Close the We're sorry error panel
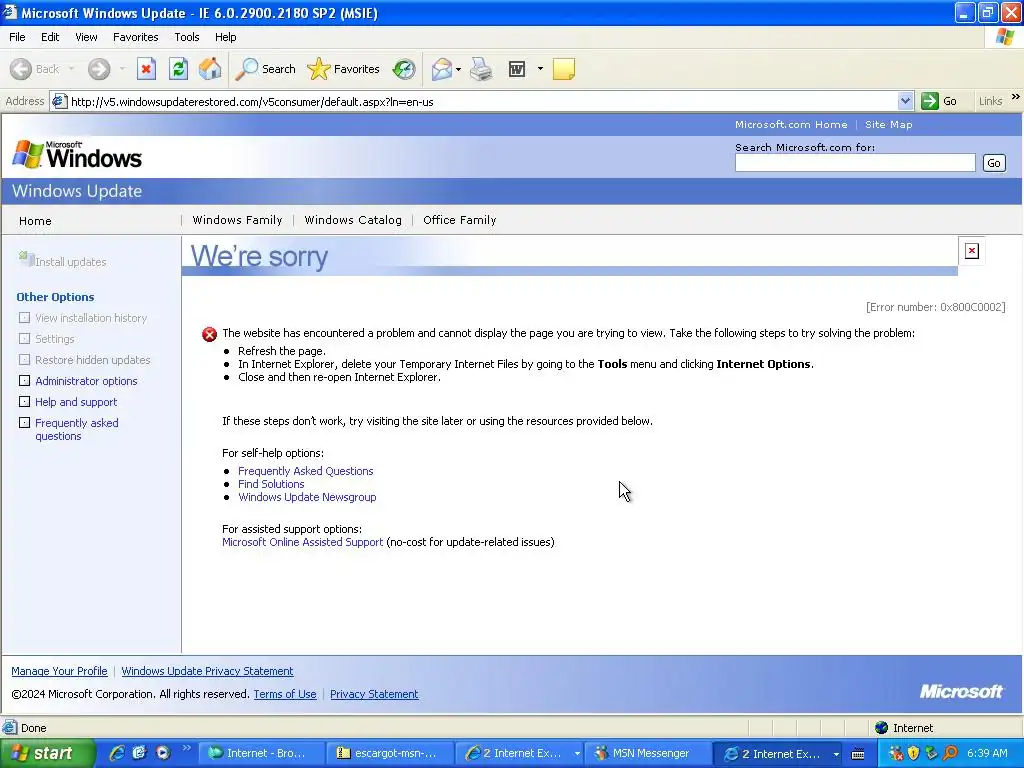 tap(972, 251)
